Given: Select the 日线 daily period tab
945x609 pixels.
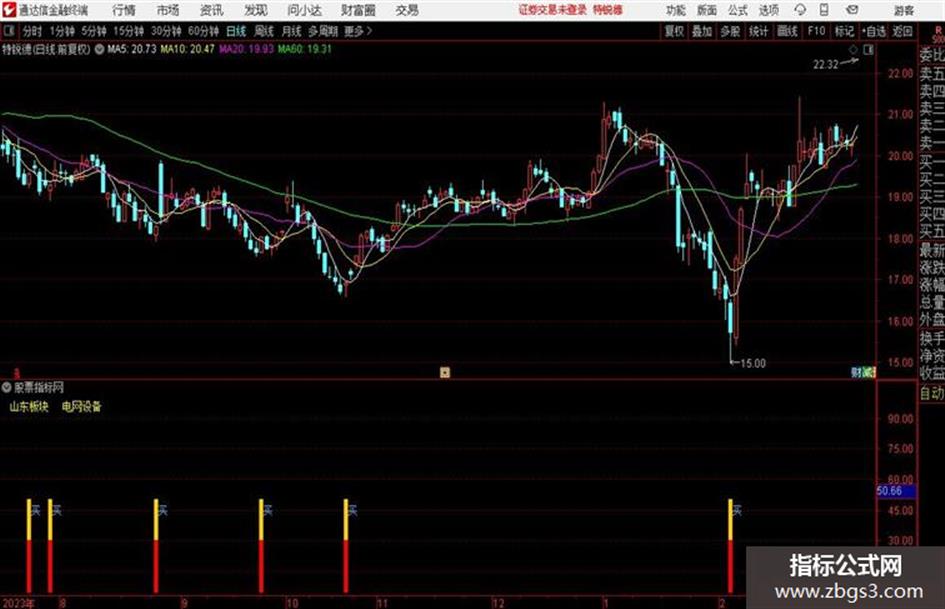Looking at the screenshot, I should [236, 31].
